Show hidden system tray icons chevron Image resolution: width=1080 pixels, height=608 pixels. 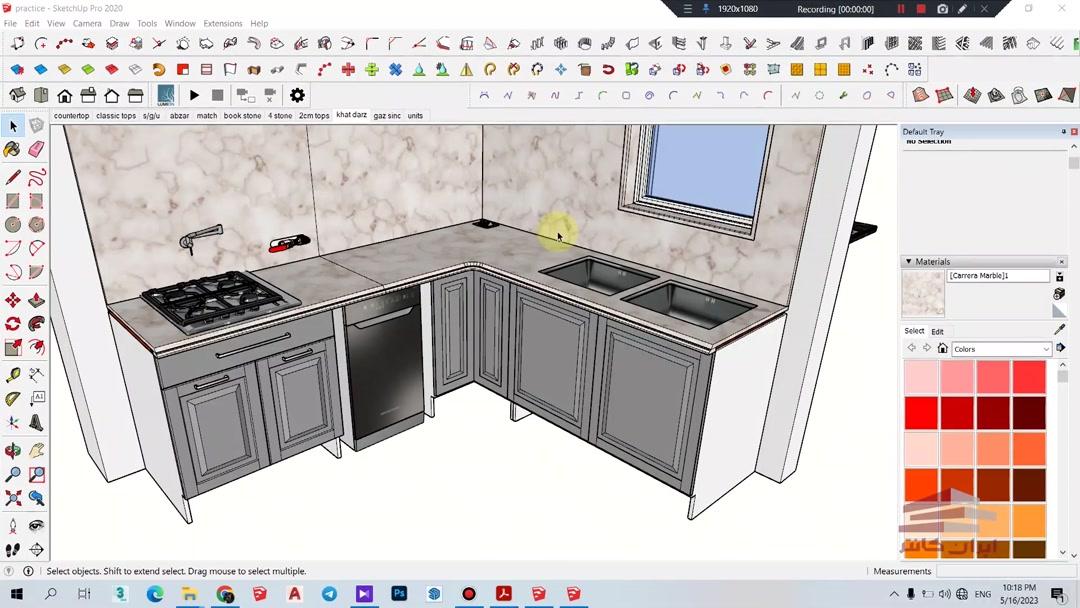point(894,594)
